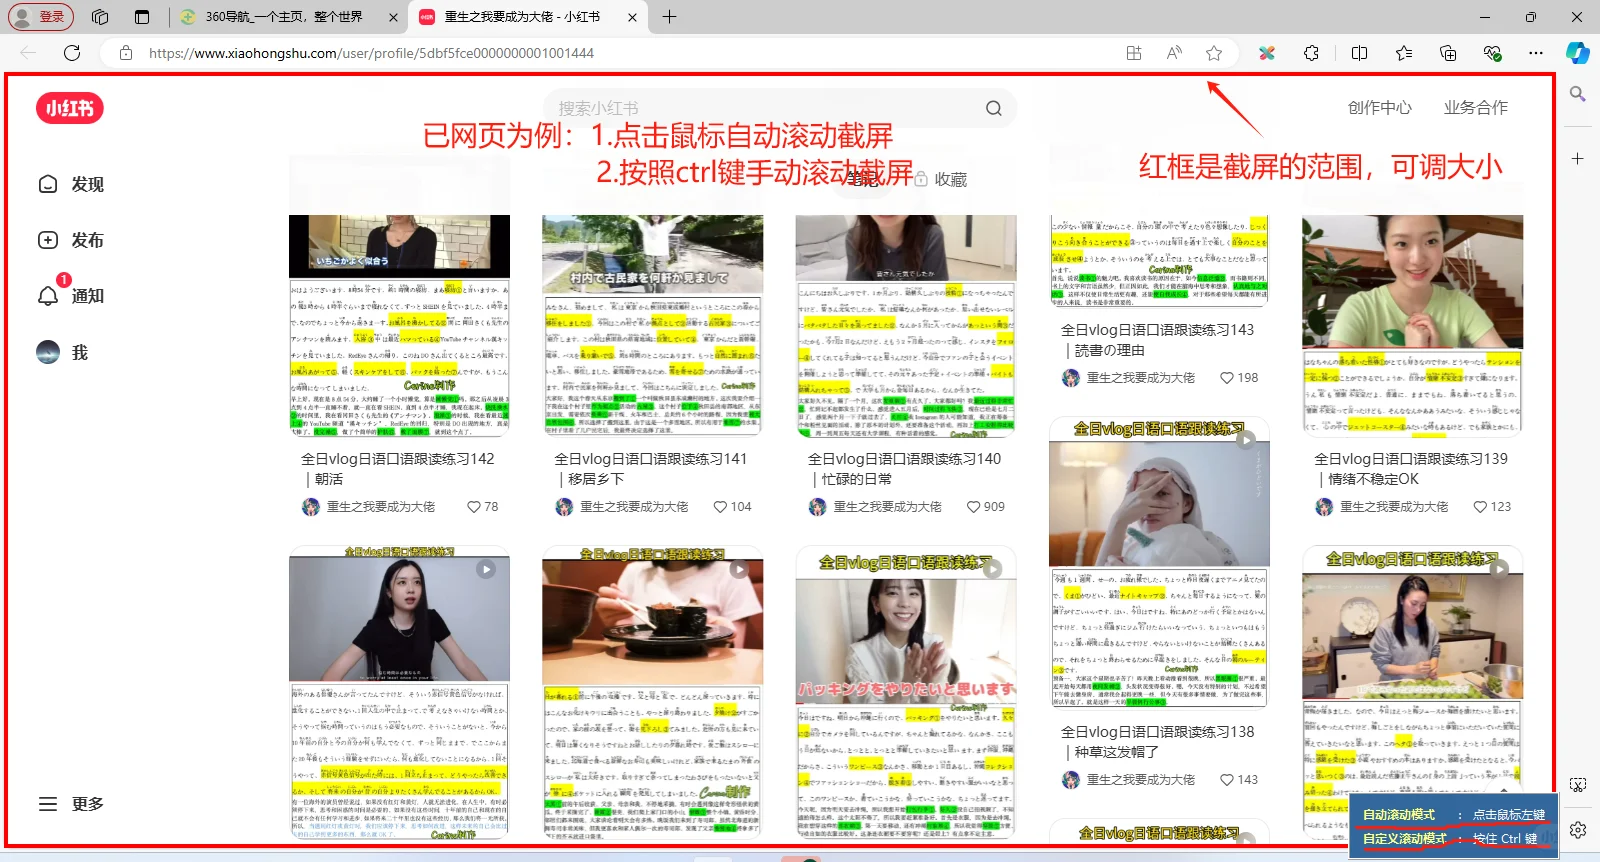The height and width of the screenshot is (862, 1600).
Task: Click the sidebar screenshot tool icon
Action: coord(1578,785)
